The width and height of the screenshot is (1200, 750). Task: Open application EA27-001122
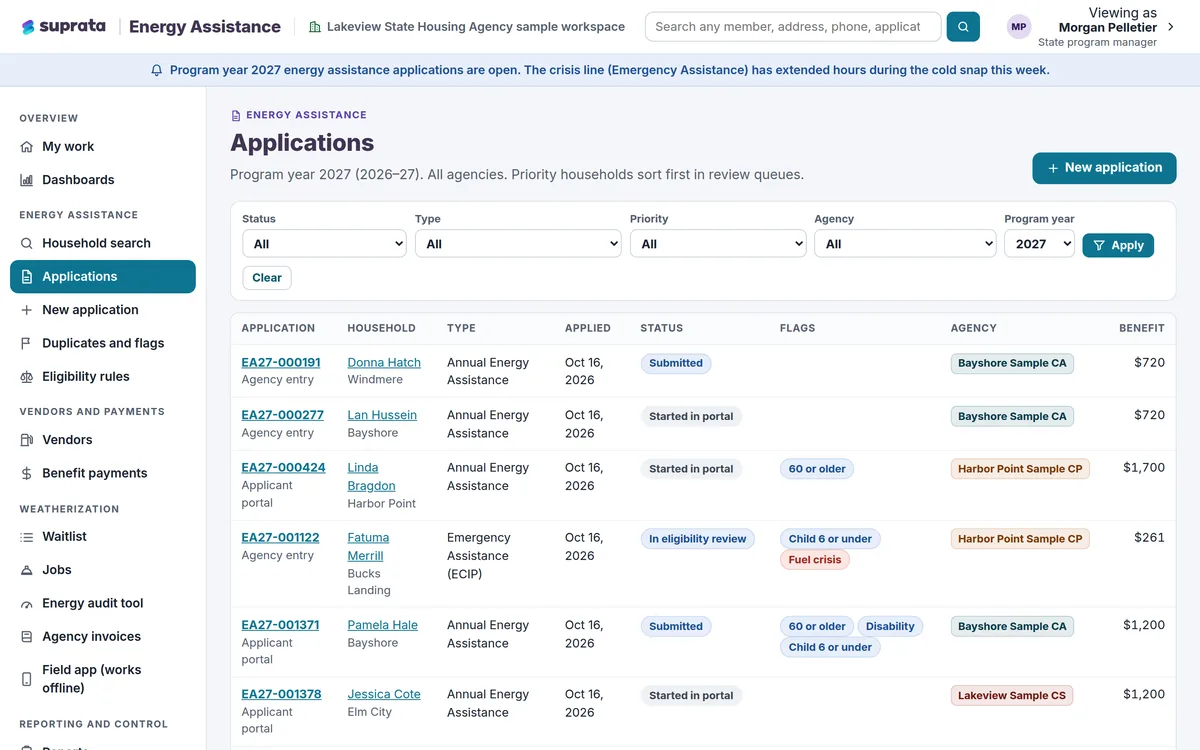click(281, 538)
